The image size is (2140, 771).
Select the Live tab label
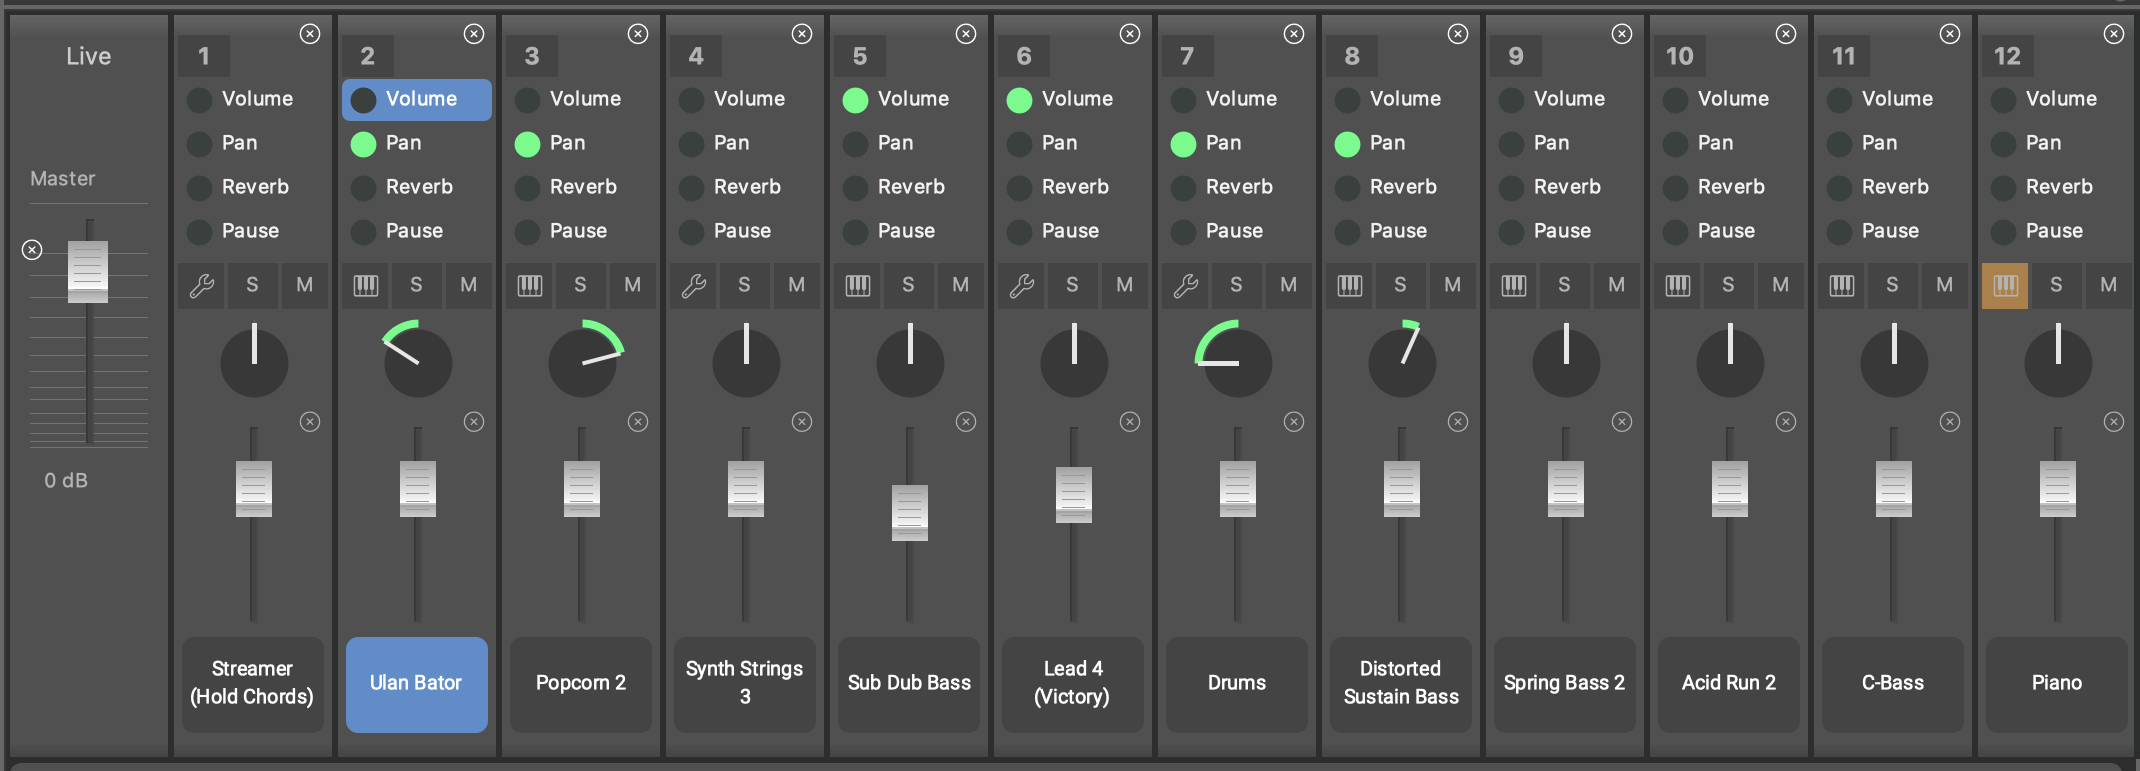pos(88,57)
